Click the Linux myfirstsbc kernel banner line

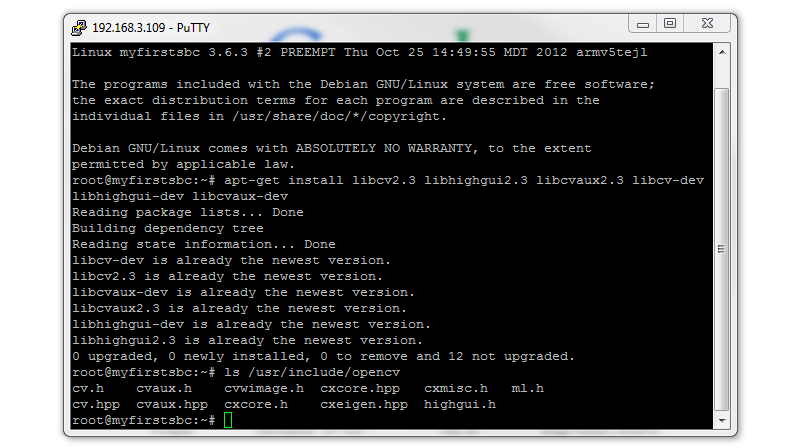pos(359,53)
